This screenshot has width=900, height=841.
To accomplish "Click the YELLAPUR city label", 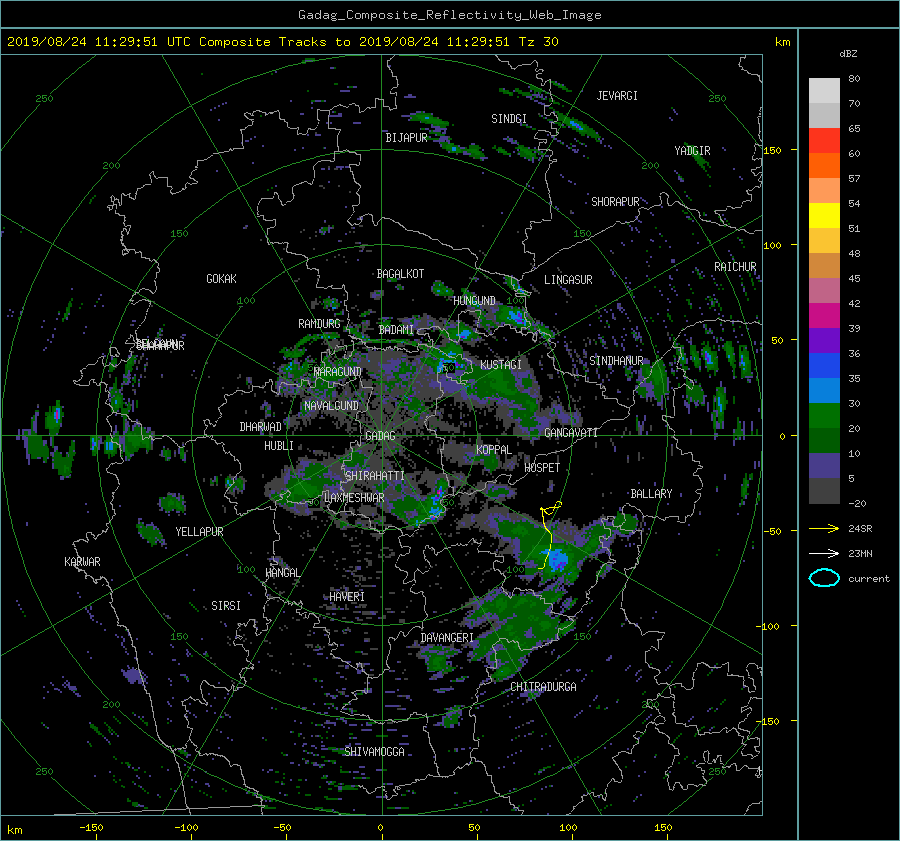I will (199, 532).
